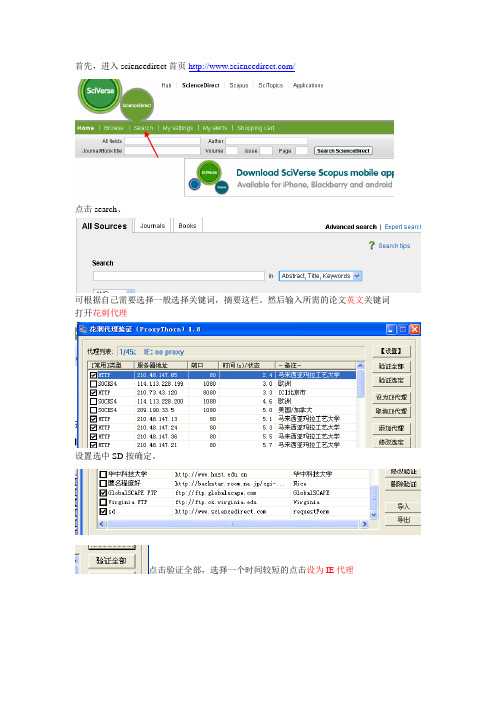
Task: Toggle the 华中科技大学 checkbox
Action: click(103, 474)
